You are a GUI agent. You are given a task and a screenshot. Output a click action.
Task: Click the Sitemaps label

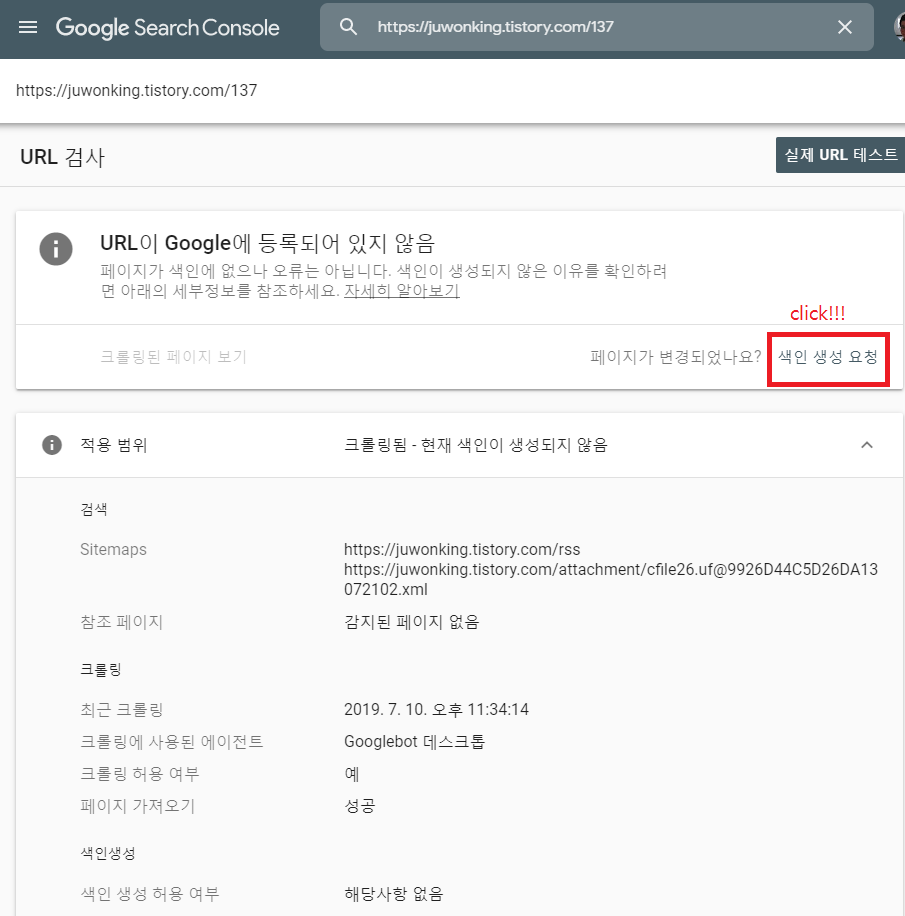point(113,550)
